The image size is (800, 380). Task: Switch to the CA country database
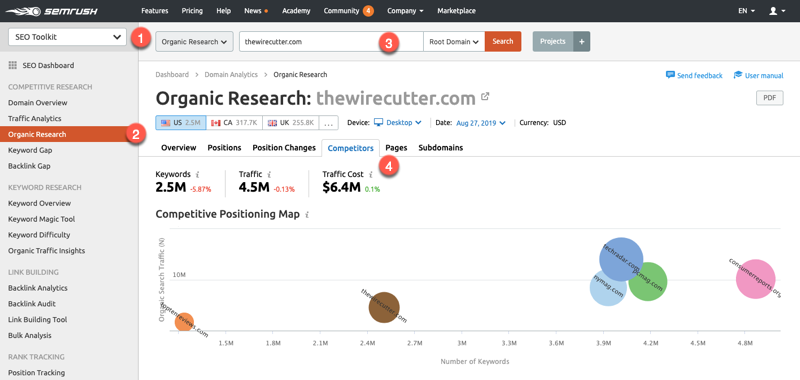(235, 123)
